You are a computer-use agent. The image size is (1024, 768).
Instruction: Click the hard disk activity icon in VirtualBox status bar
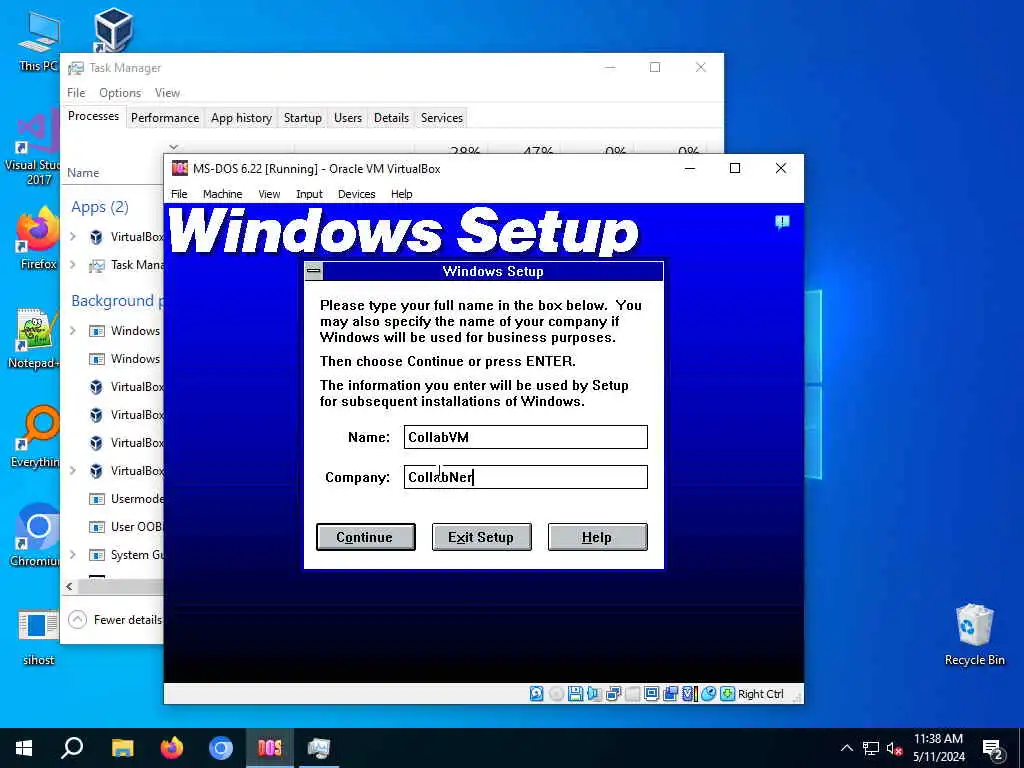(536, 694)
